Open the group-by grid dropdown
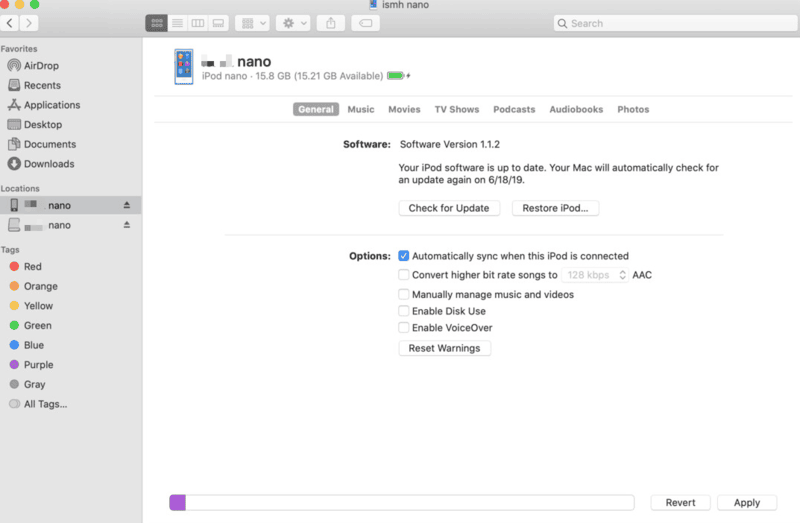800x523 pixels. click(253, 23)
